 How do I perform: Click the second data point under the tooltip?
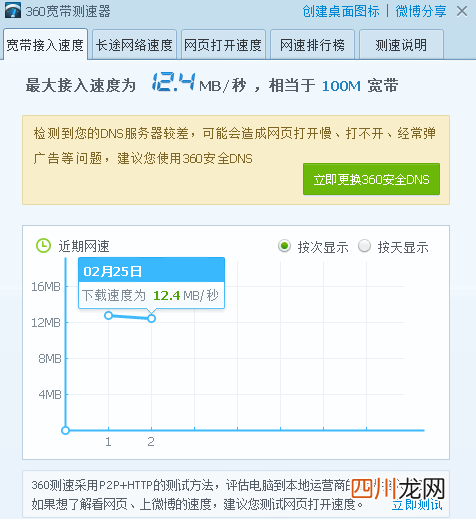[x=151, y=319]
